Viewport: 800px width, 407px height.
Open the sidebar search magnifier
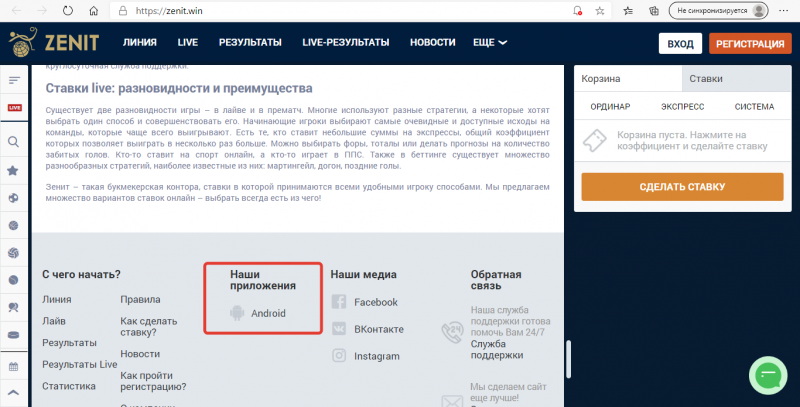(x=14, y=142)
